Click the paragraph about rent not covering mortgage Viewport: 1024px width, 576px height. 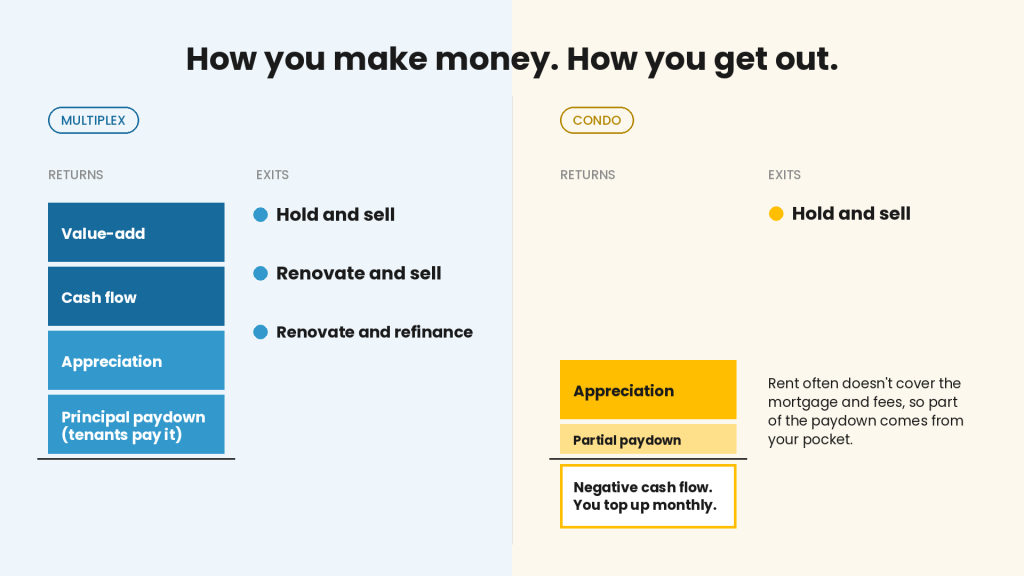[x=865, y=411]
